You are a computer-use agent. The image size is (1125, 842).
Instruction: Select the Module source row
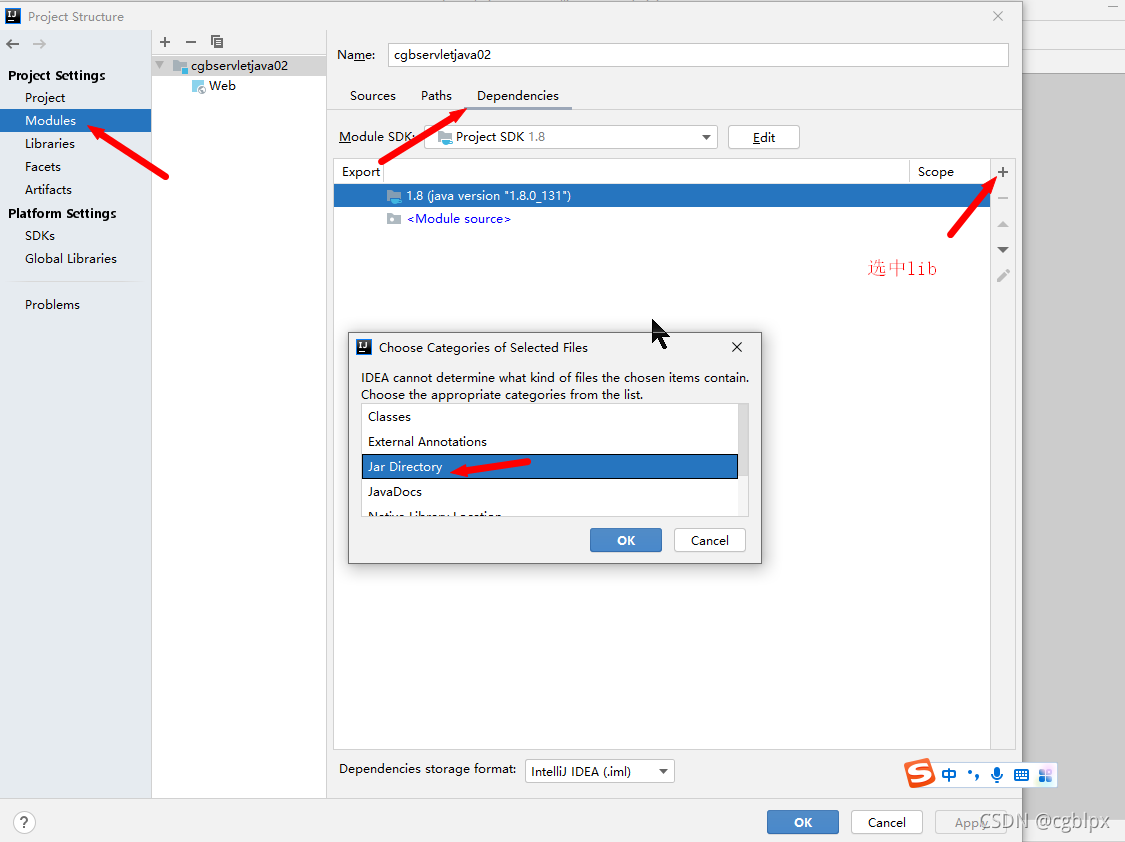(662, 219)
